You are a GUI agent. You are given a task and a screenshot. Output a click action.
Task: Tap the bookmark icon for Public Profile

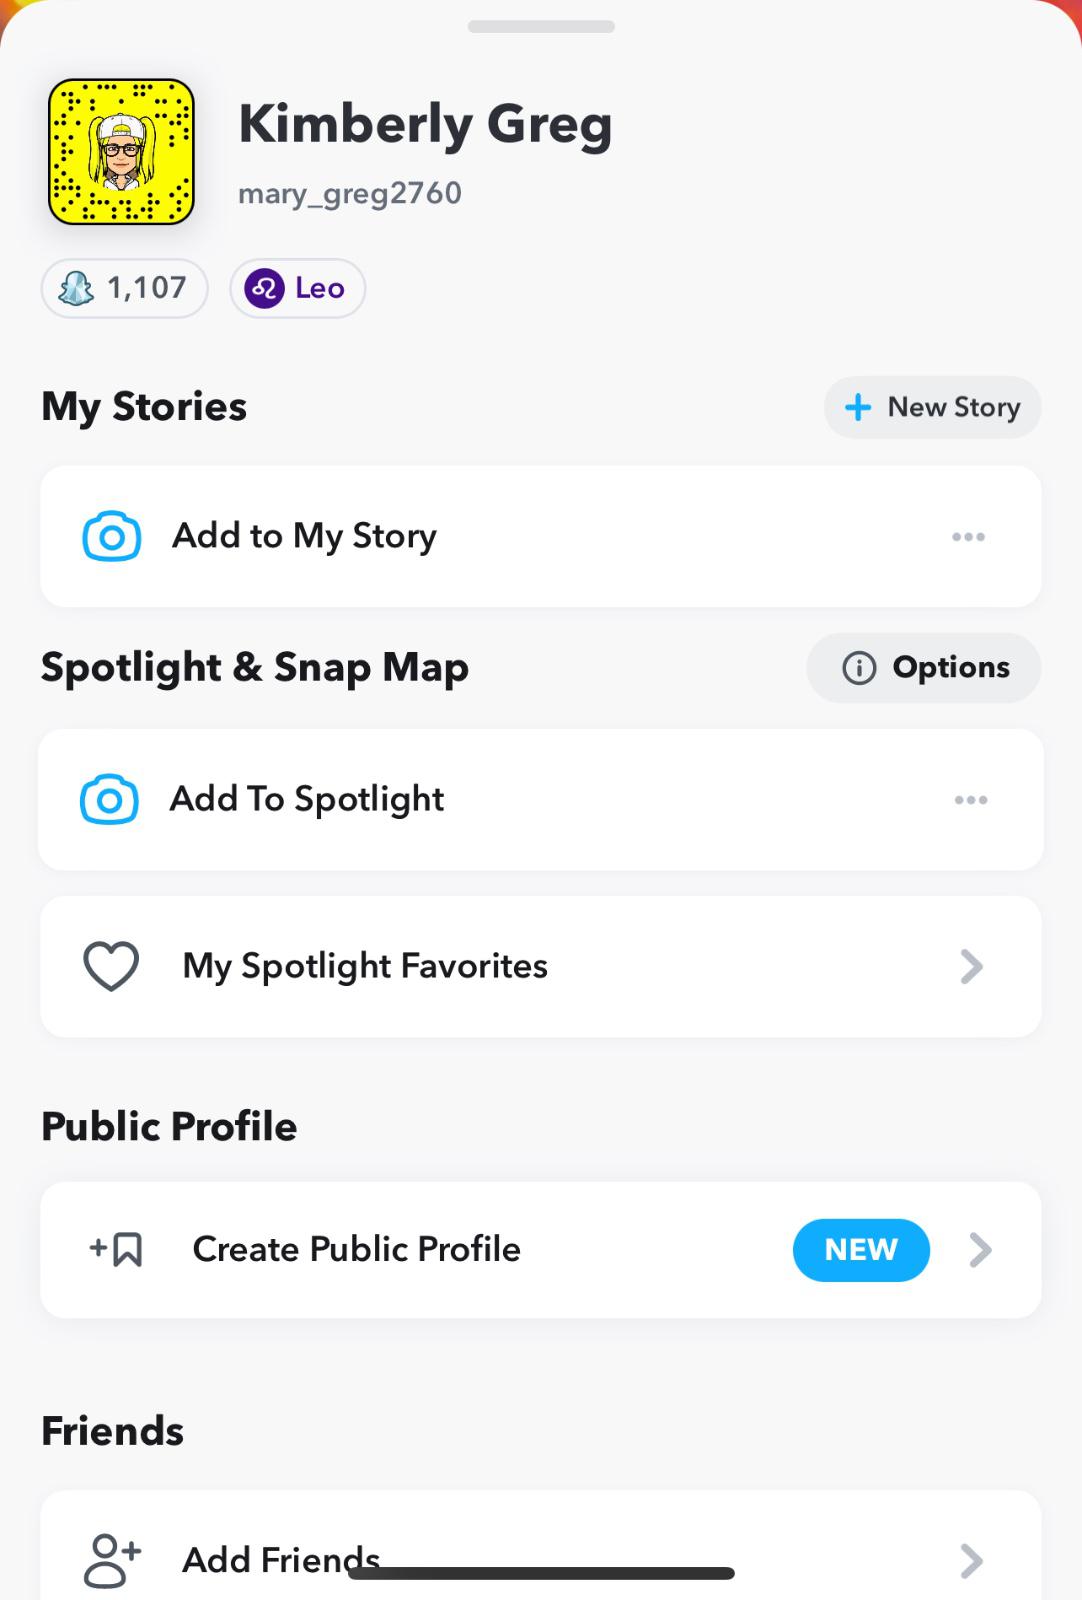[117, 1249]
